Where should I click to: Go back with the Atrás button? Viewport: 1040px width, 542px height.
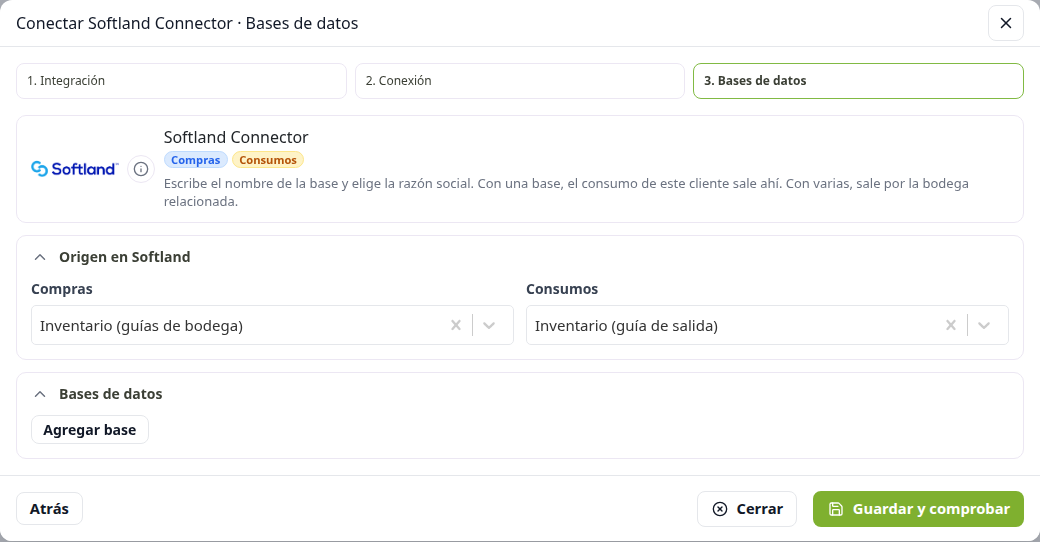49,509
